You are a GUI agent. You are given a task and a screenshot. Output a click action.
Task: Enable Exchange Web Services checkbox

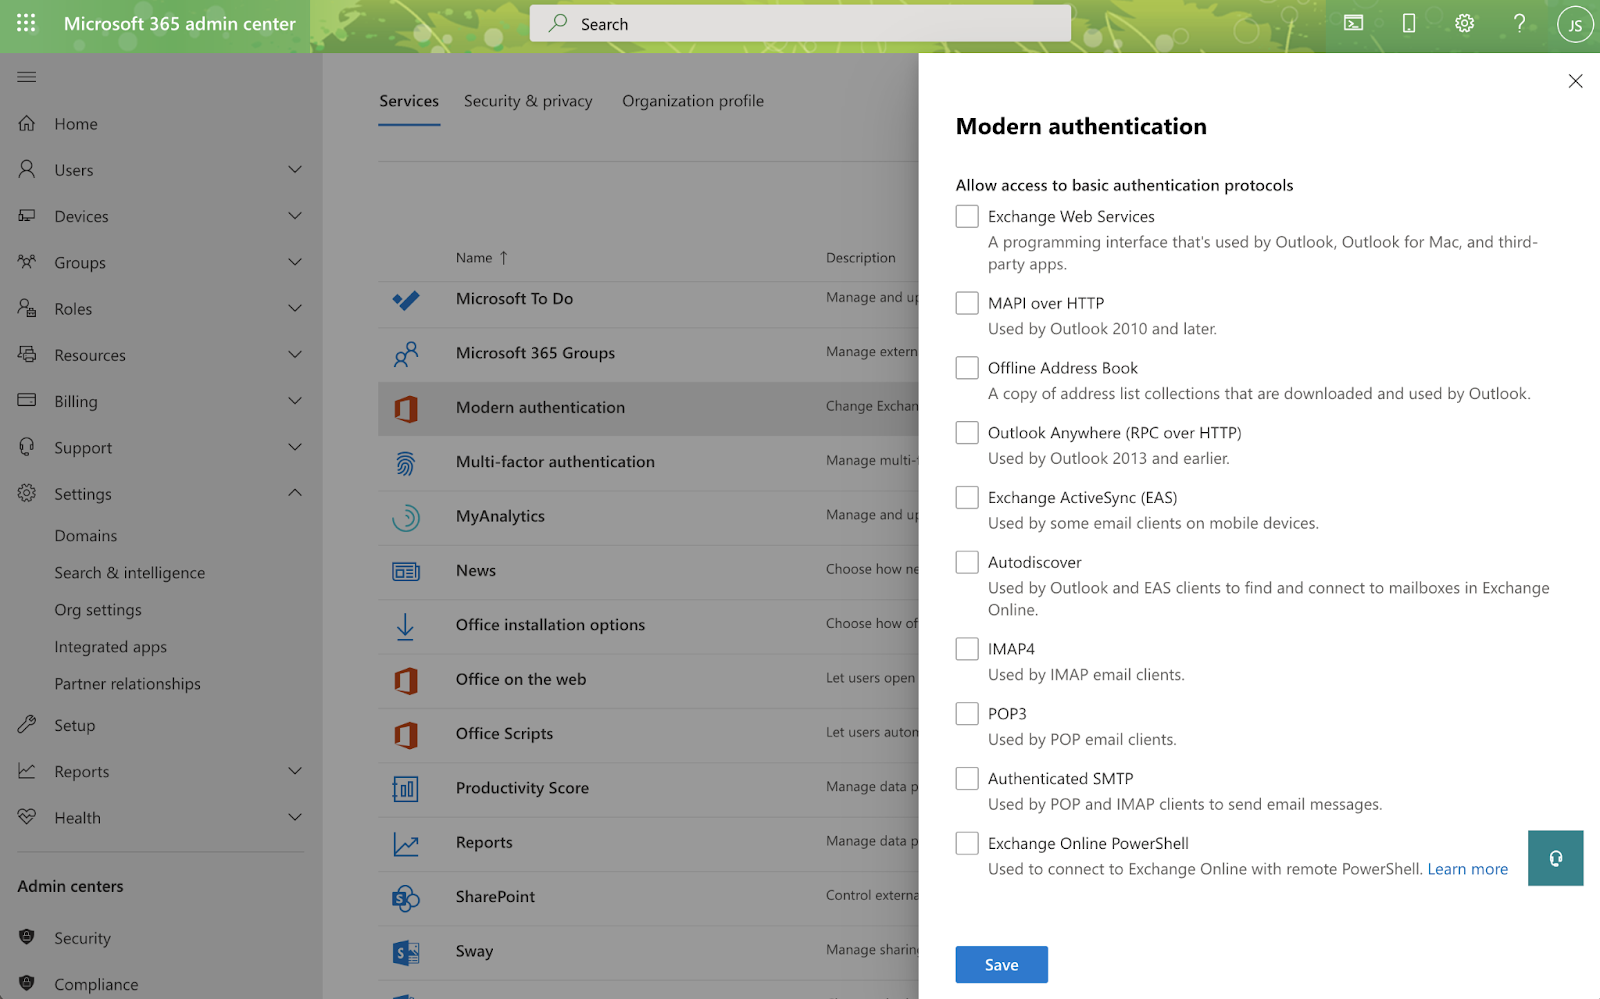[967, 216]
